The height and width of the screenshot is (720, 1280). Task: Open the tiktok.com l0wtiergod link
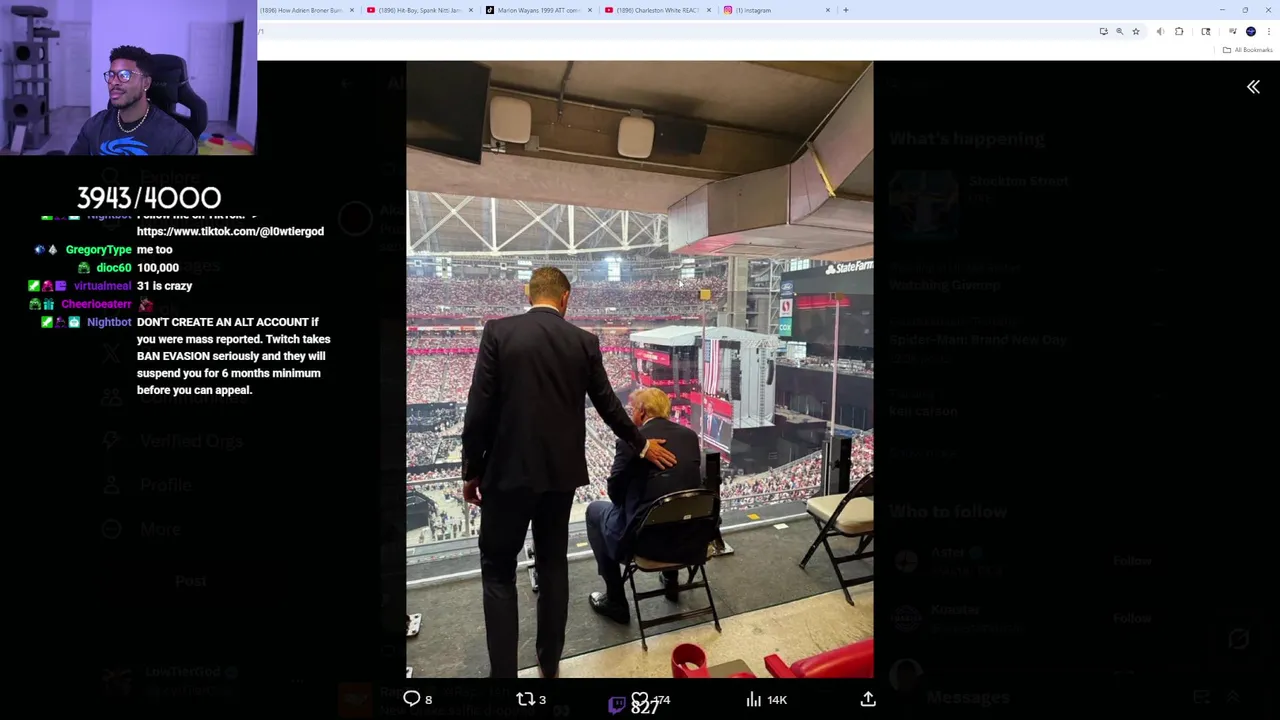tap(230, 231)
